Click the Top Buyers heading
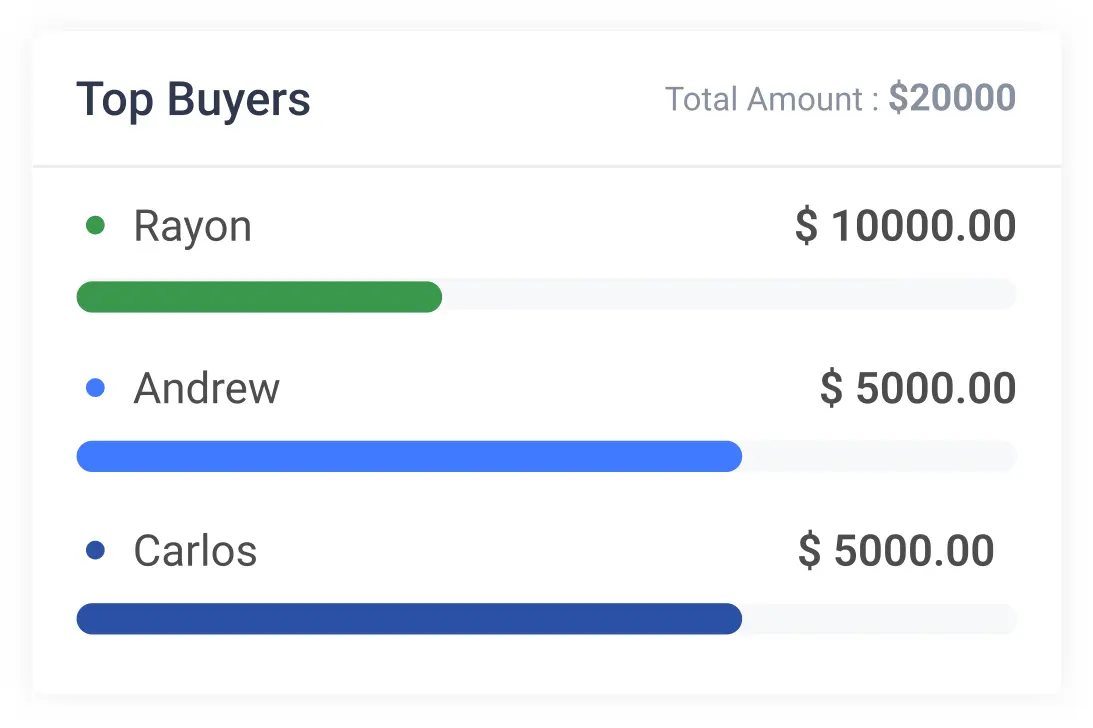 [193, 100]
